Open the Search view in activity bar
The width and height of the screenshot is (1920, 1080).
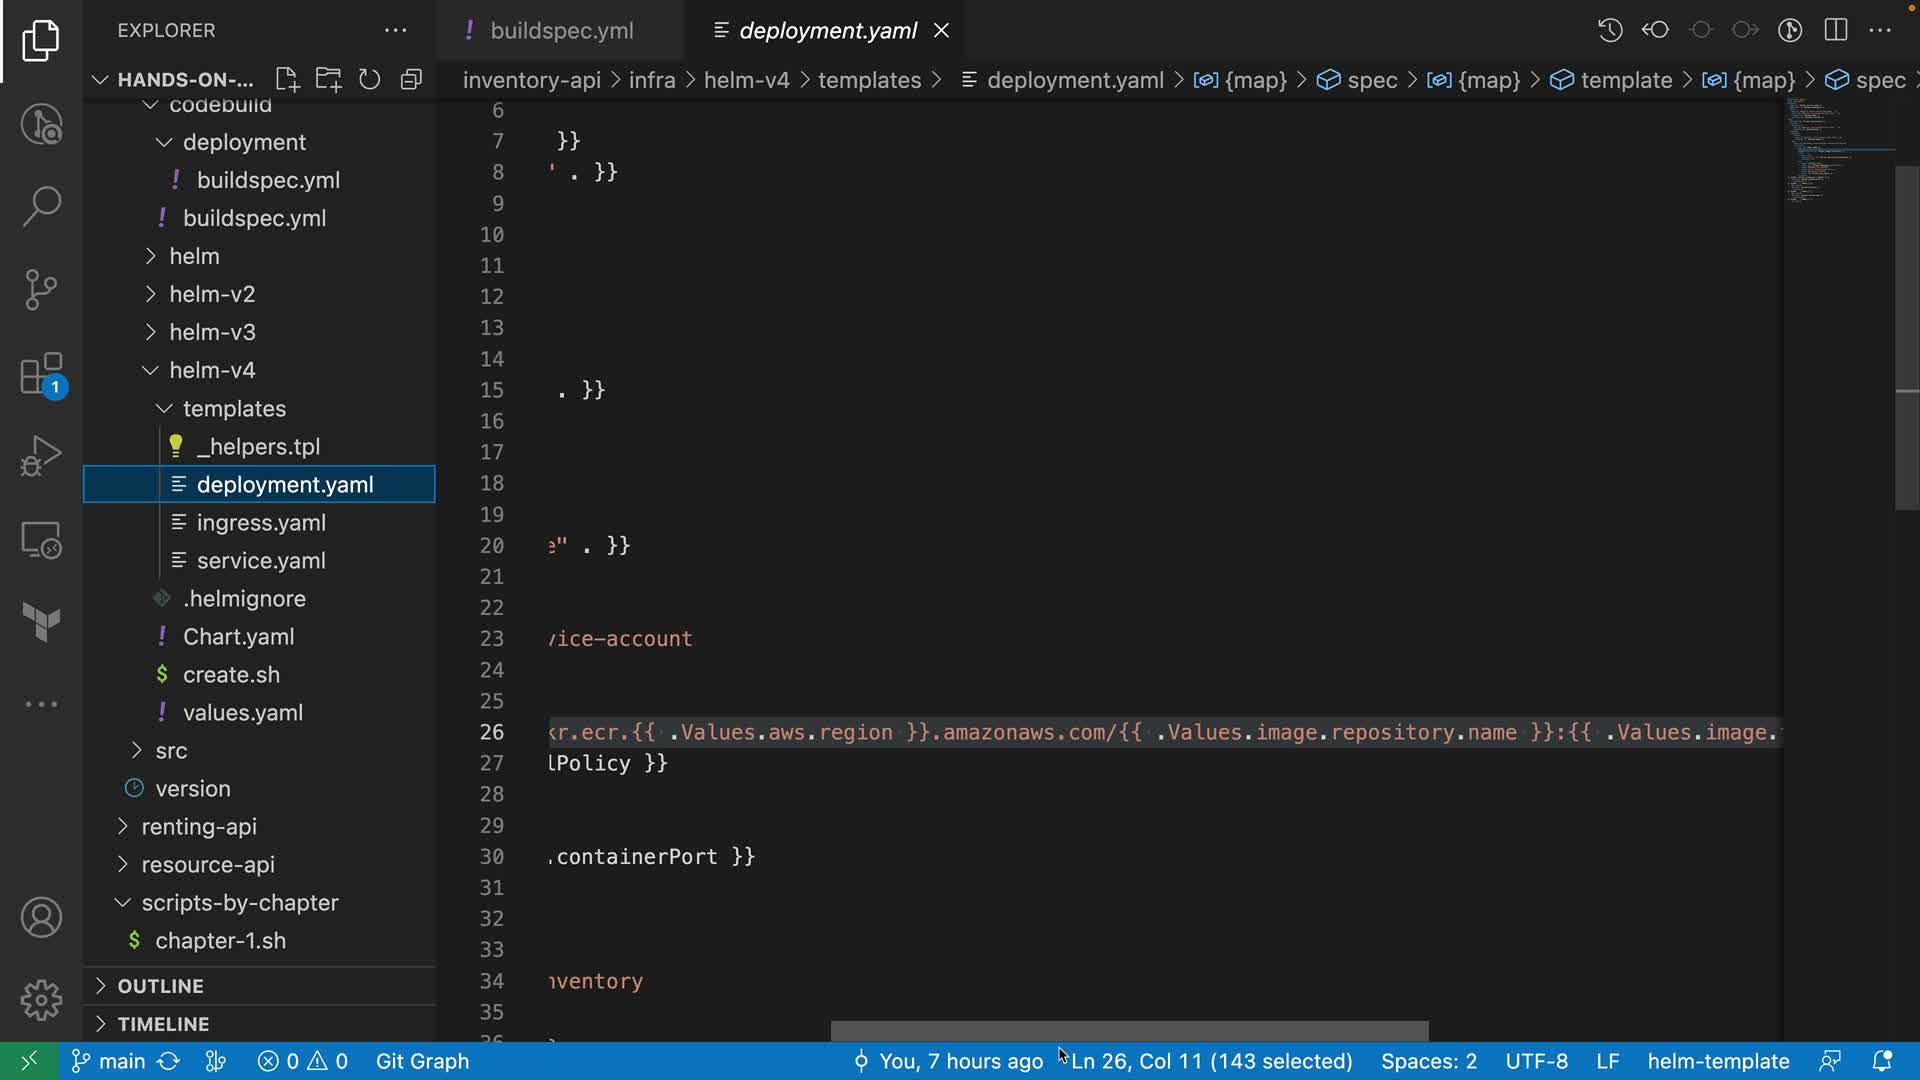pyautogui.click(x=41, y=207)
